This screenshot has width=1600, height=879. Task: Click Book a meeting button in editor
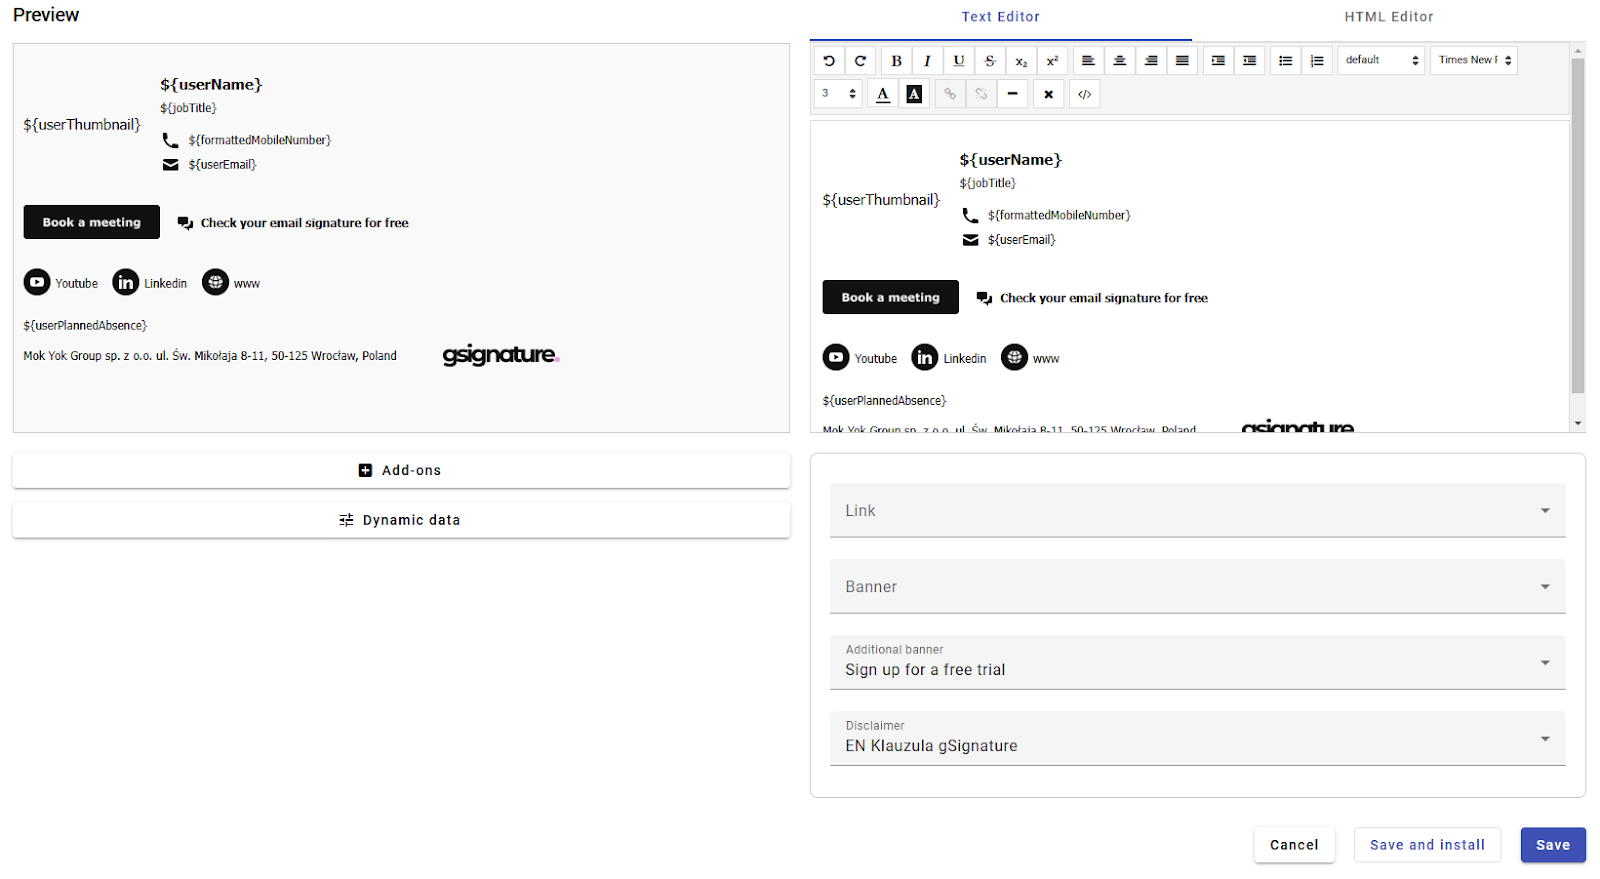[891, 297]
